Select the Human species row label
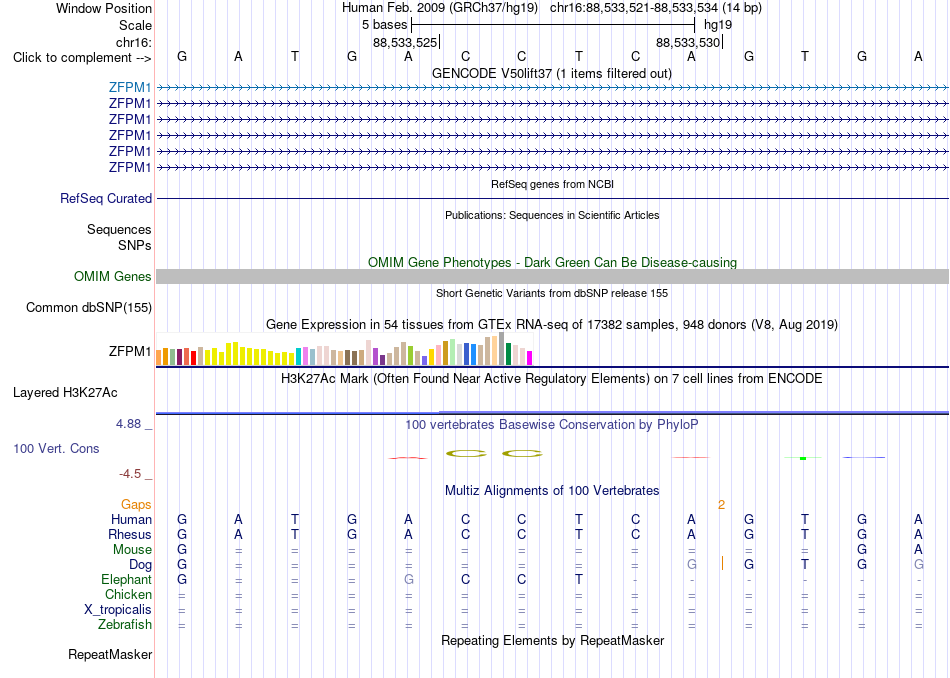Screen dimensions: 950x678 [x=131, y=519]
